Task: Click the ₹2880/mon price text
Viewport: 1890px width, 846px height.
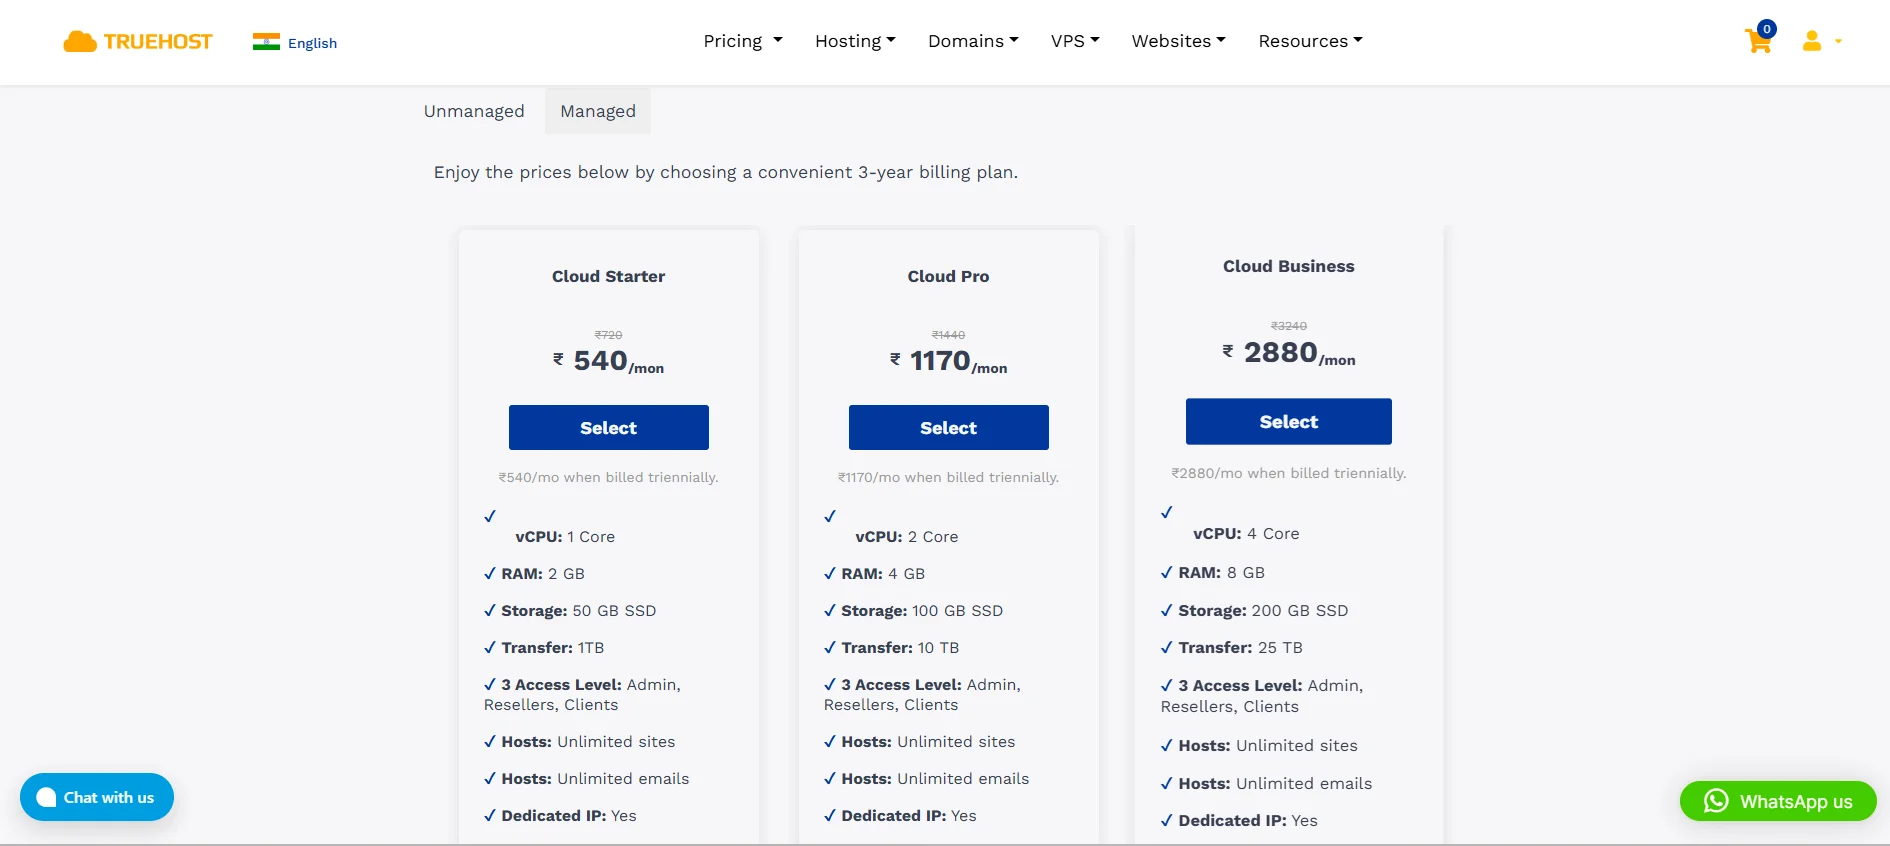Action: click(1289, 353)
